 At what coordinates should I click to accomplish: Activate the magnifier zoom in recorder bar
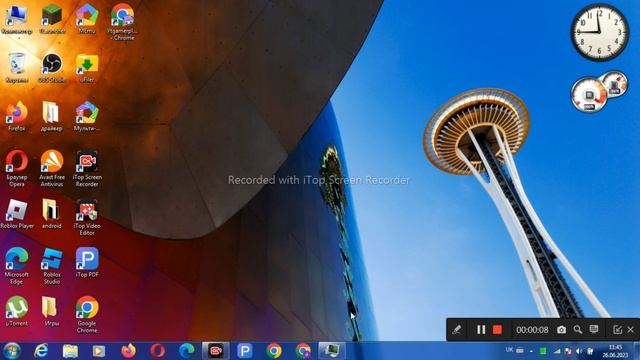[x=578, y=329]
